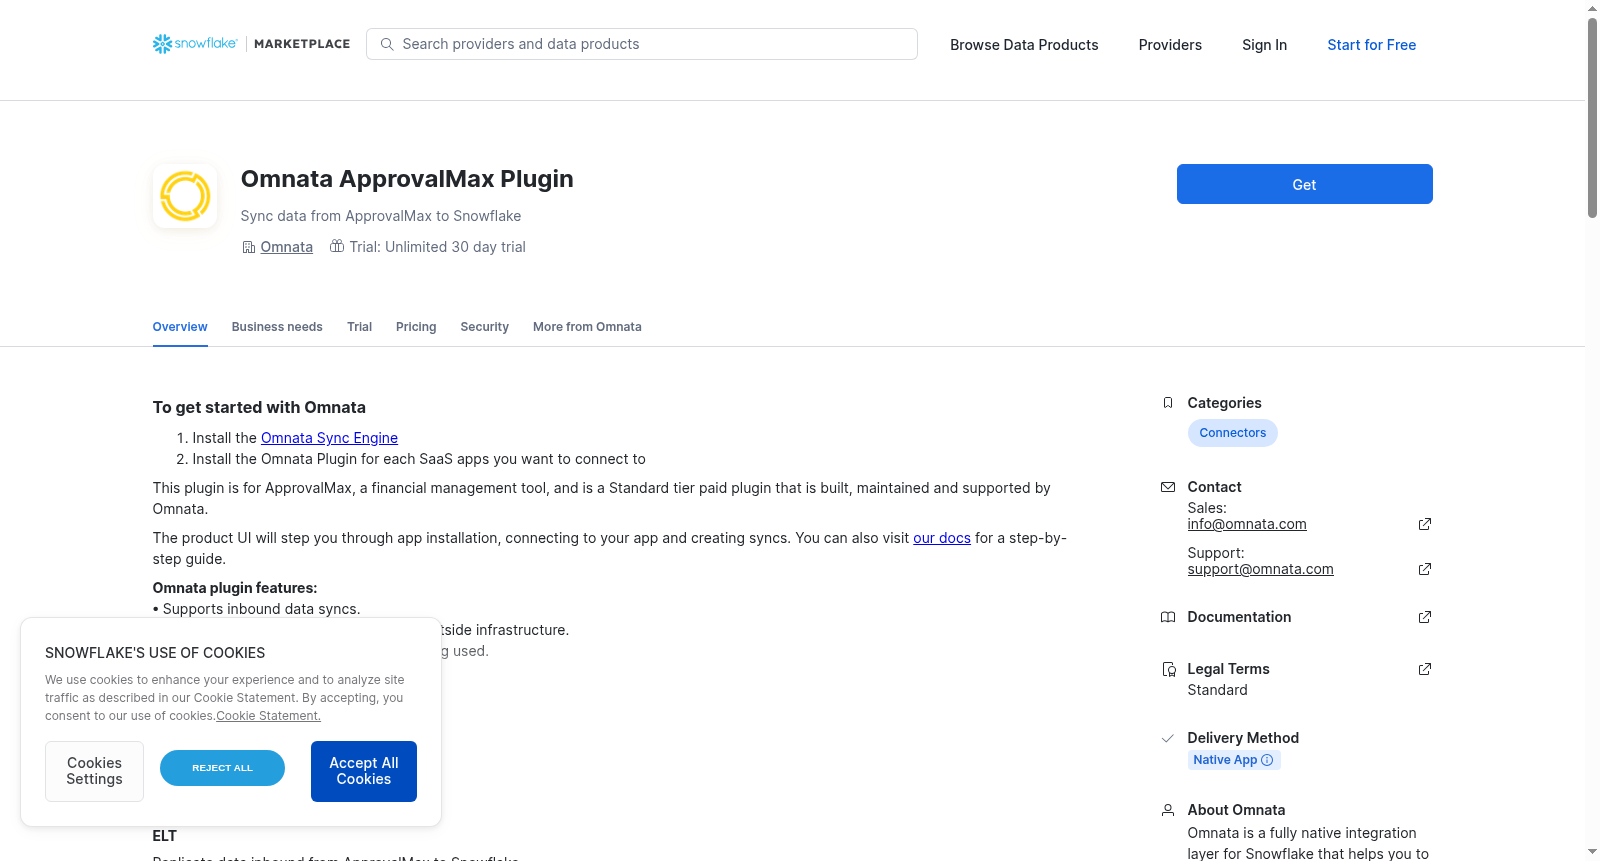The width and height of the screenshot is (1600, 861).
Task: Open Cookies Settings
Action: [x=94, y=771]
